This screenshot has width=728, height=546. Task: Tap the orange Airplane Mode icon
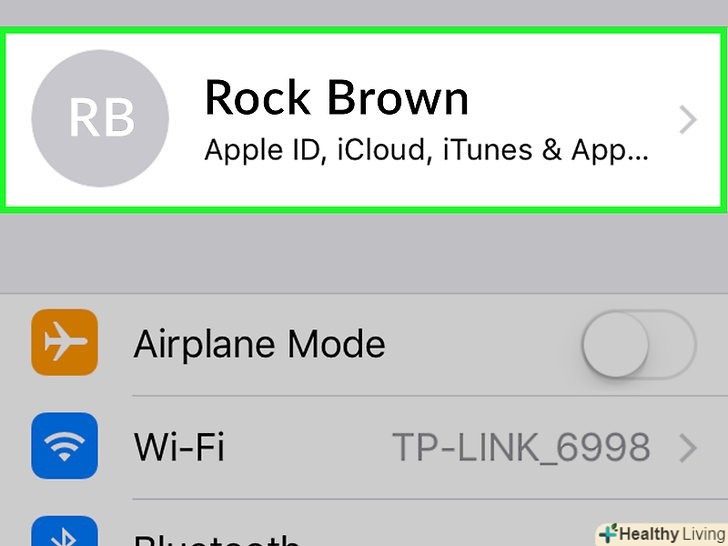(x=65, y=342)
